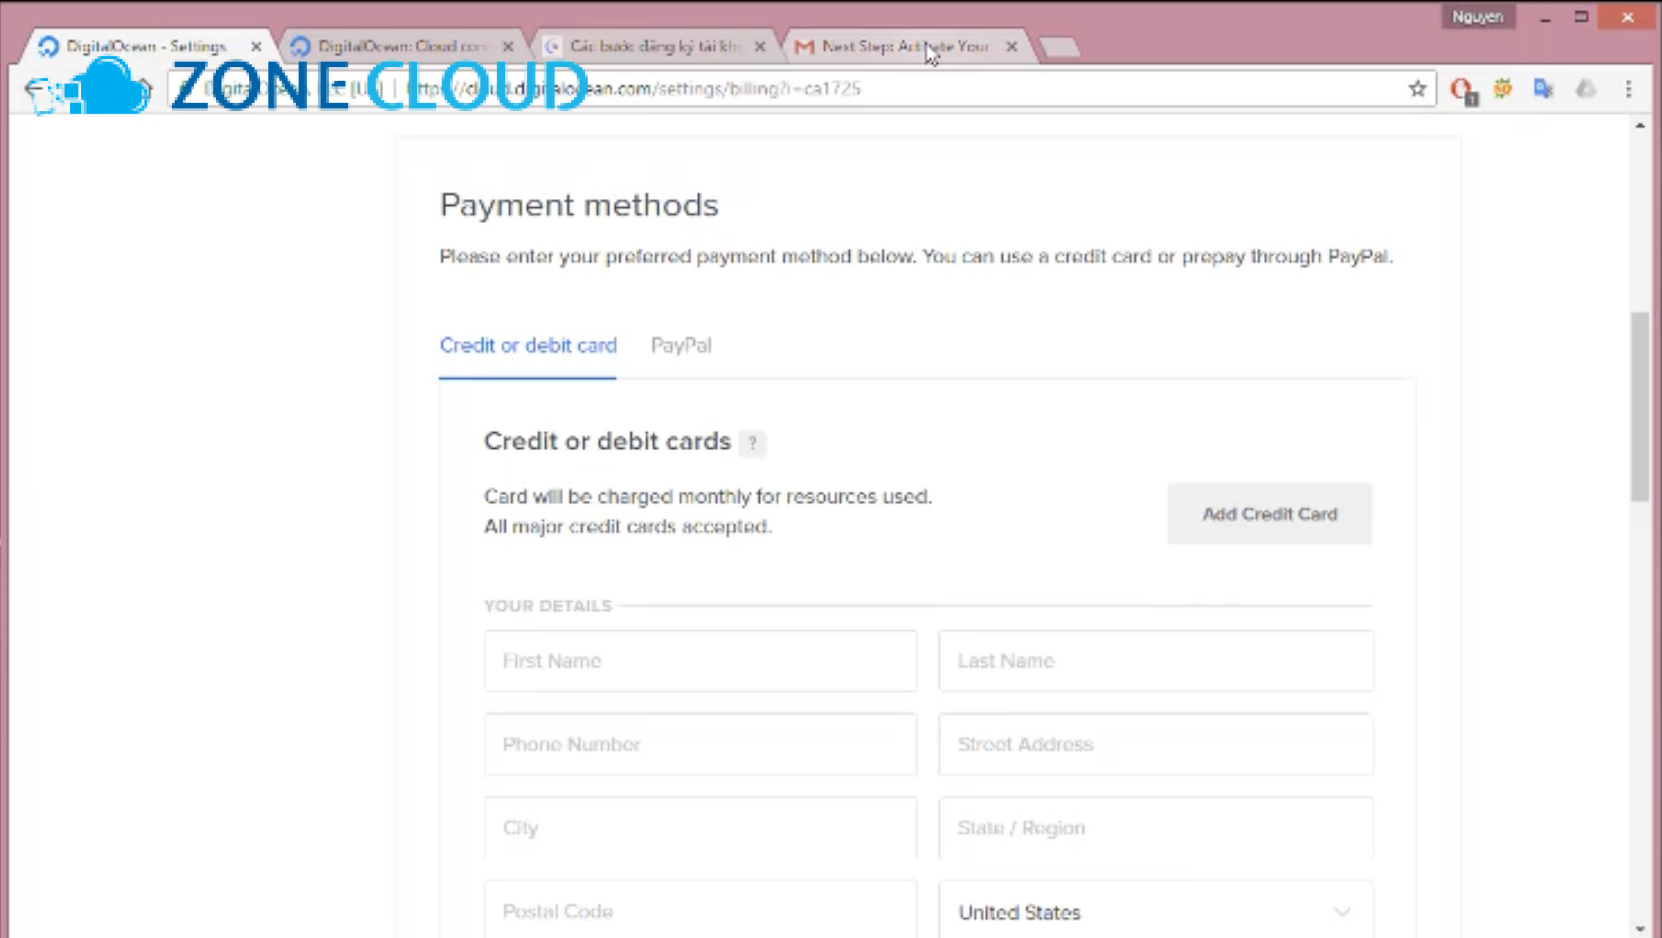Click the orange gear extension icon
The width and height of the screenshot is (1662, 938).
pos(1503,89)
